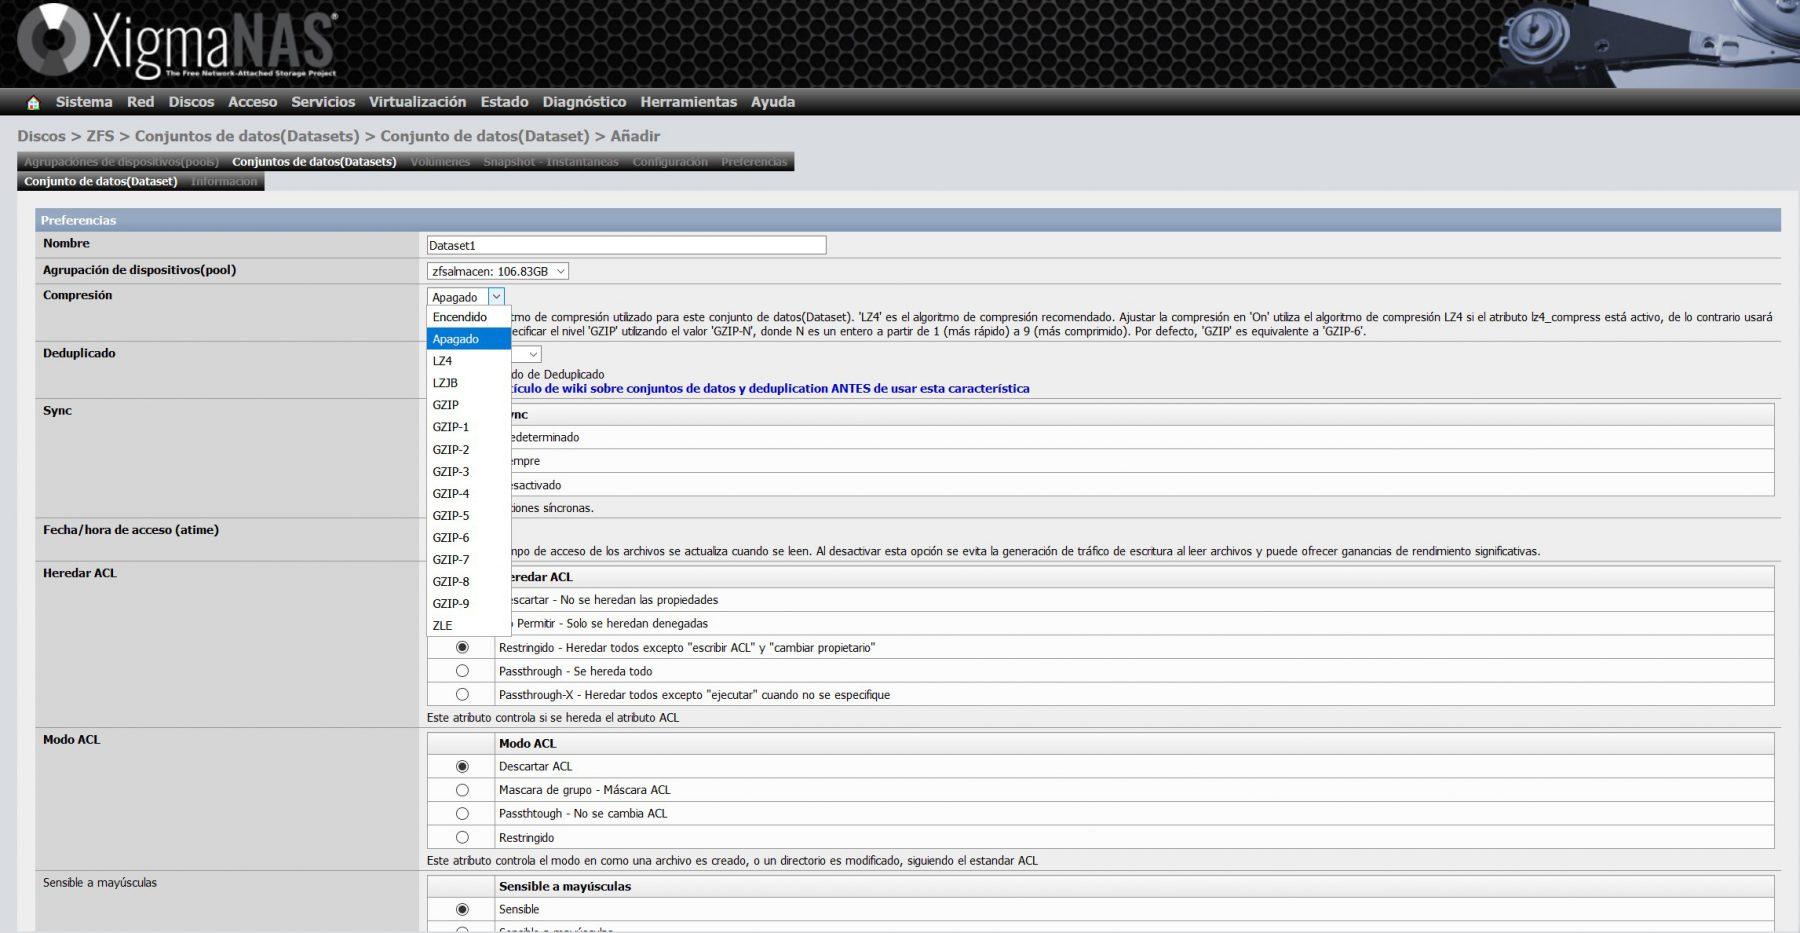Viewport: 1800px width, 933px height.
Task: Switch to Agrupaciones de dispositivos(pools) tab
Action: pos(121,162)
